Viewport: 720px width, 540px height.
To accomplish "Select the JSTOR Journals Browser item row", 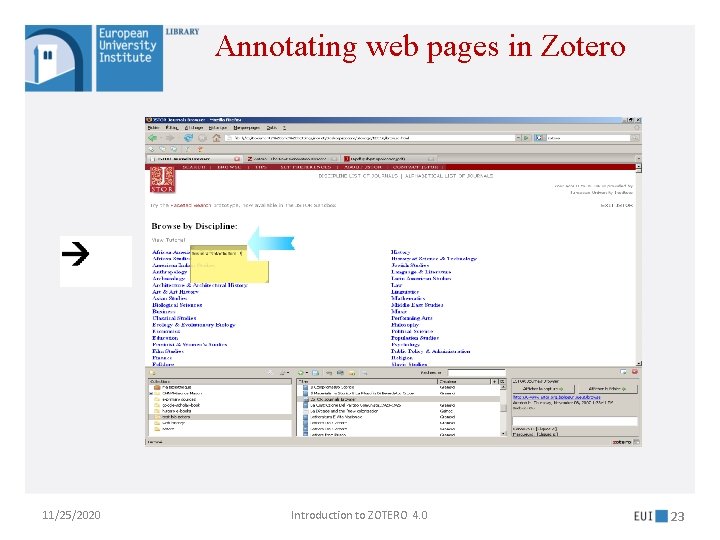I will 399,399.
